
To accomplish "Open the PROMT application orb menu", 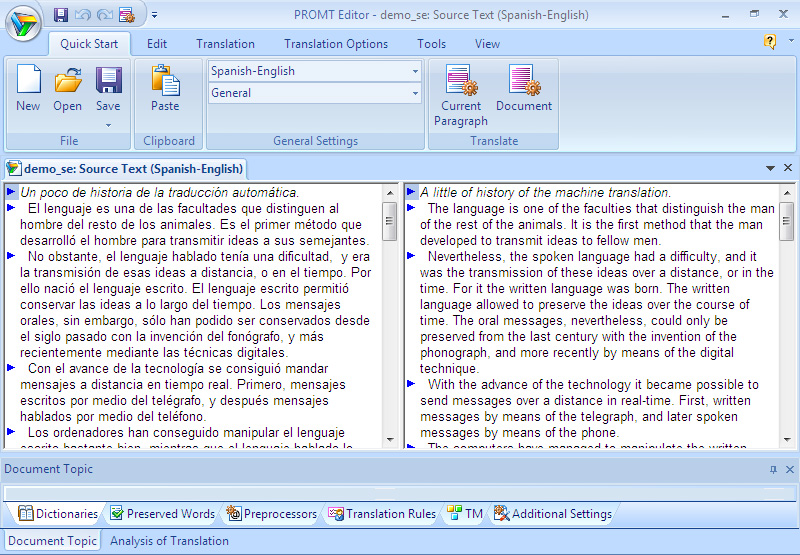I will click(23, 23).
